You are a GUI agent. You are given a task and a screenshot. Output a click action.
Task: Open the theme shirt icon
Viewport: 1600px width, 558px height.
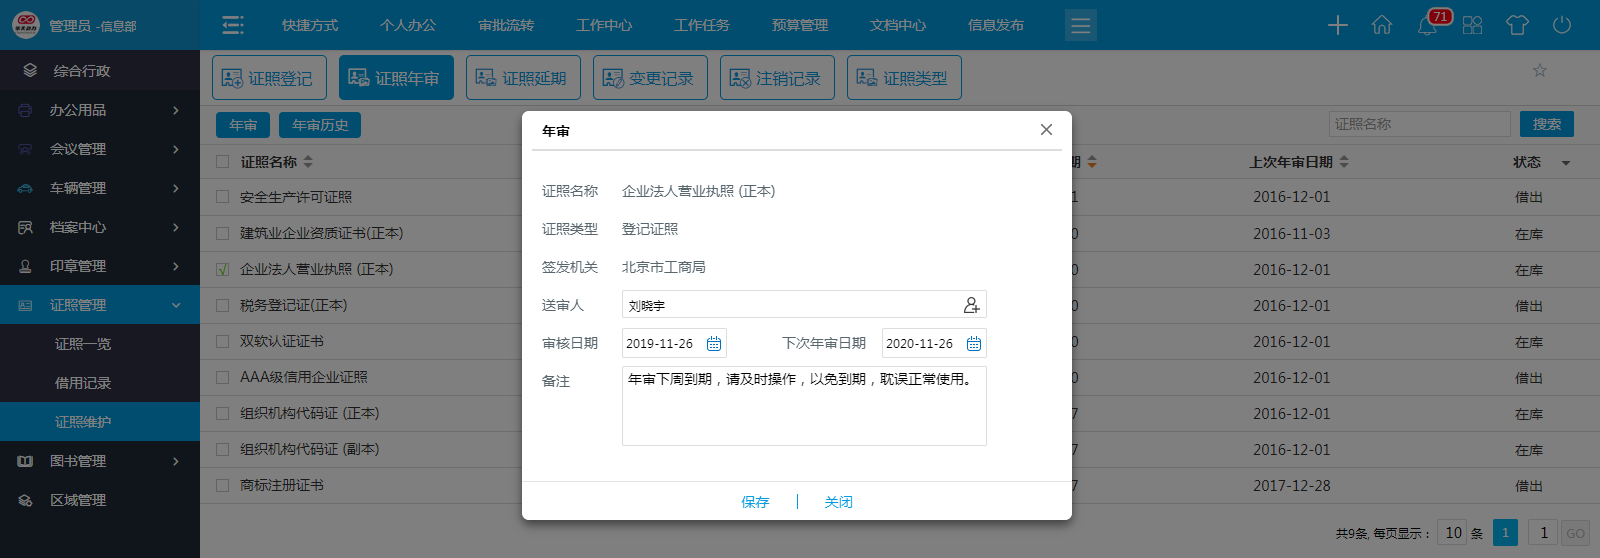1517,25
